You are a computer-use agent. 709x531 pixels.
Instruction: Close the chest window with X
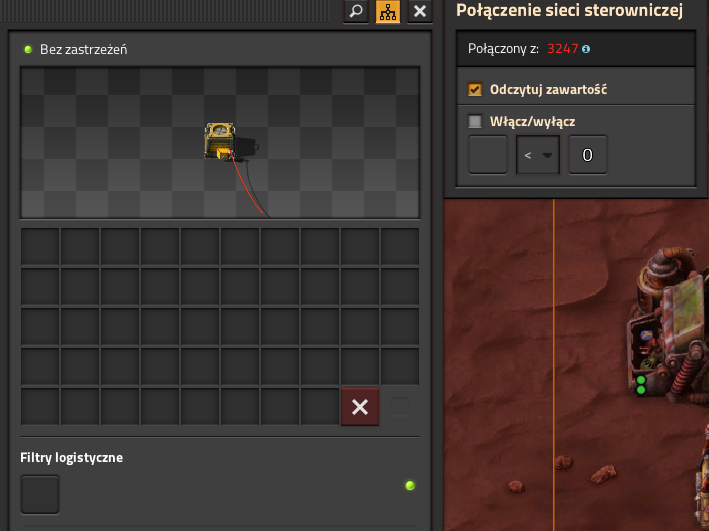pos(420,11)
